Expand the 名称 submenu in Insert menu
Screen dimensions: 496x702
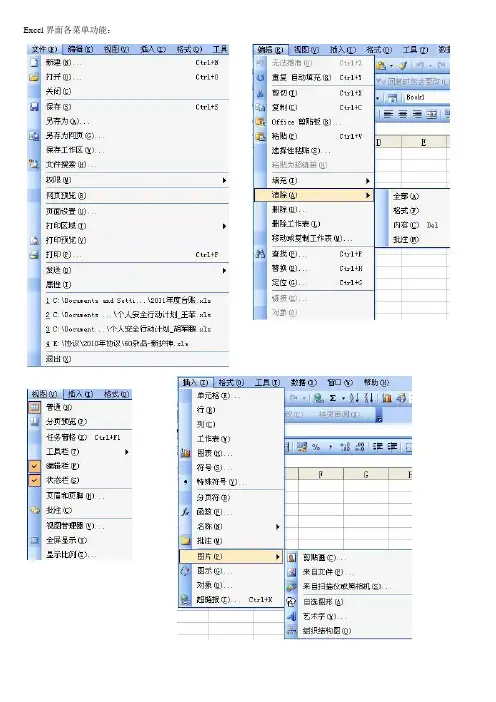pyautogui.click(x=278, y=527)
